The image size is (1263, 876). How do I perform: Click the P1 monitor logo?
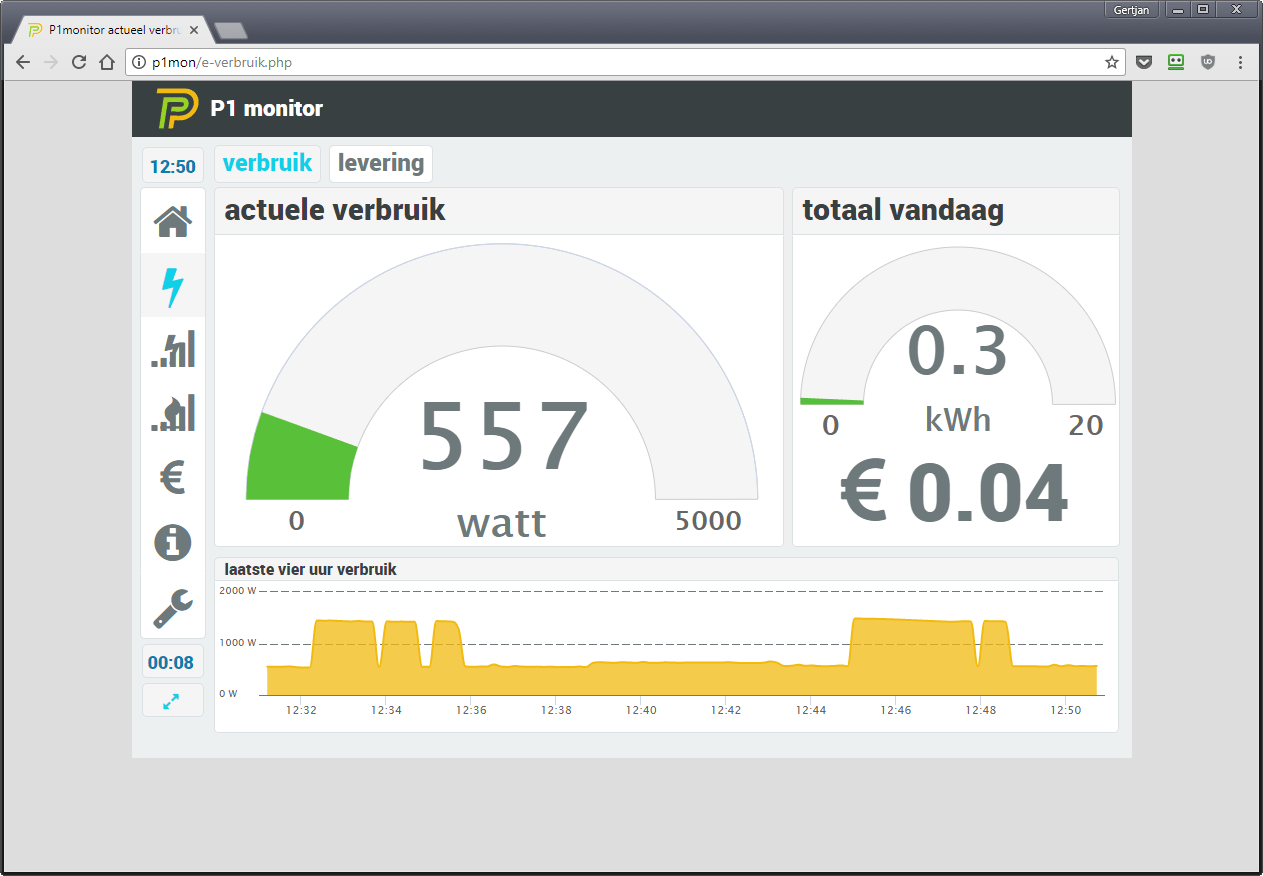click(x=177, y=109)
